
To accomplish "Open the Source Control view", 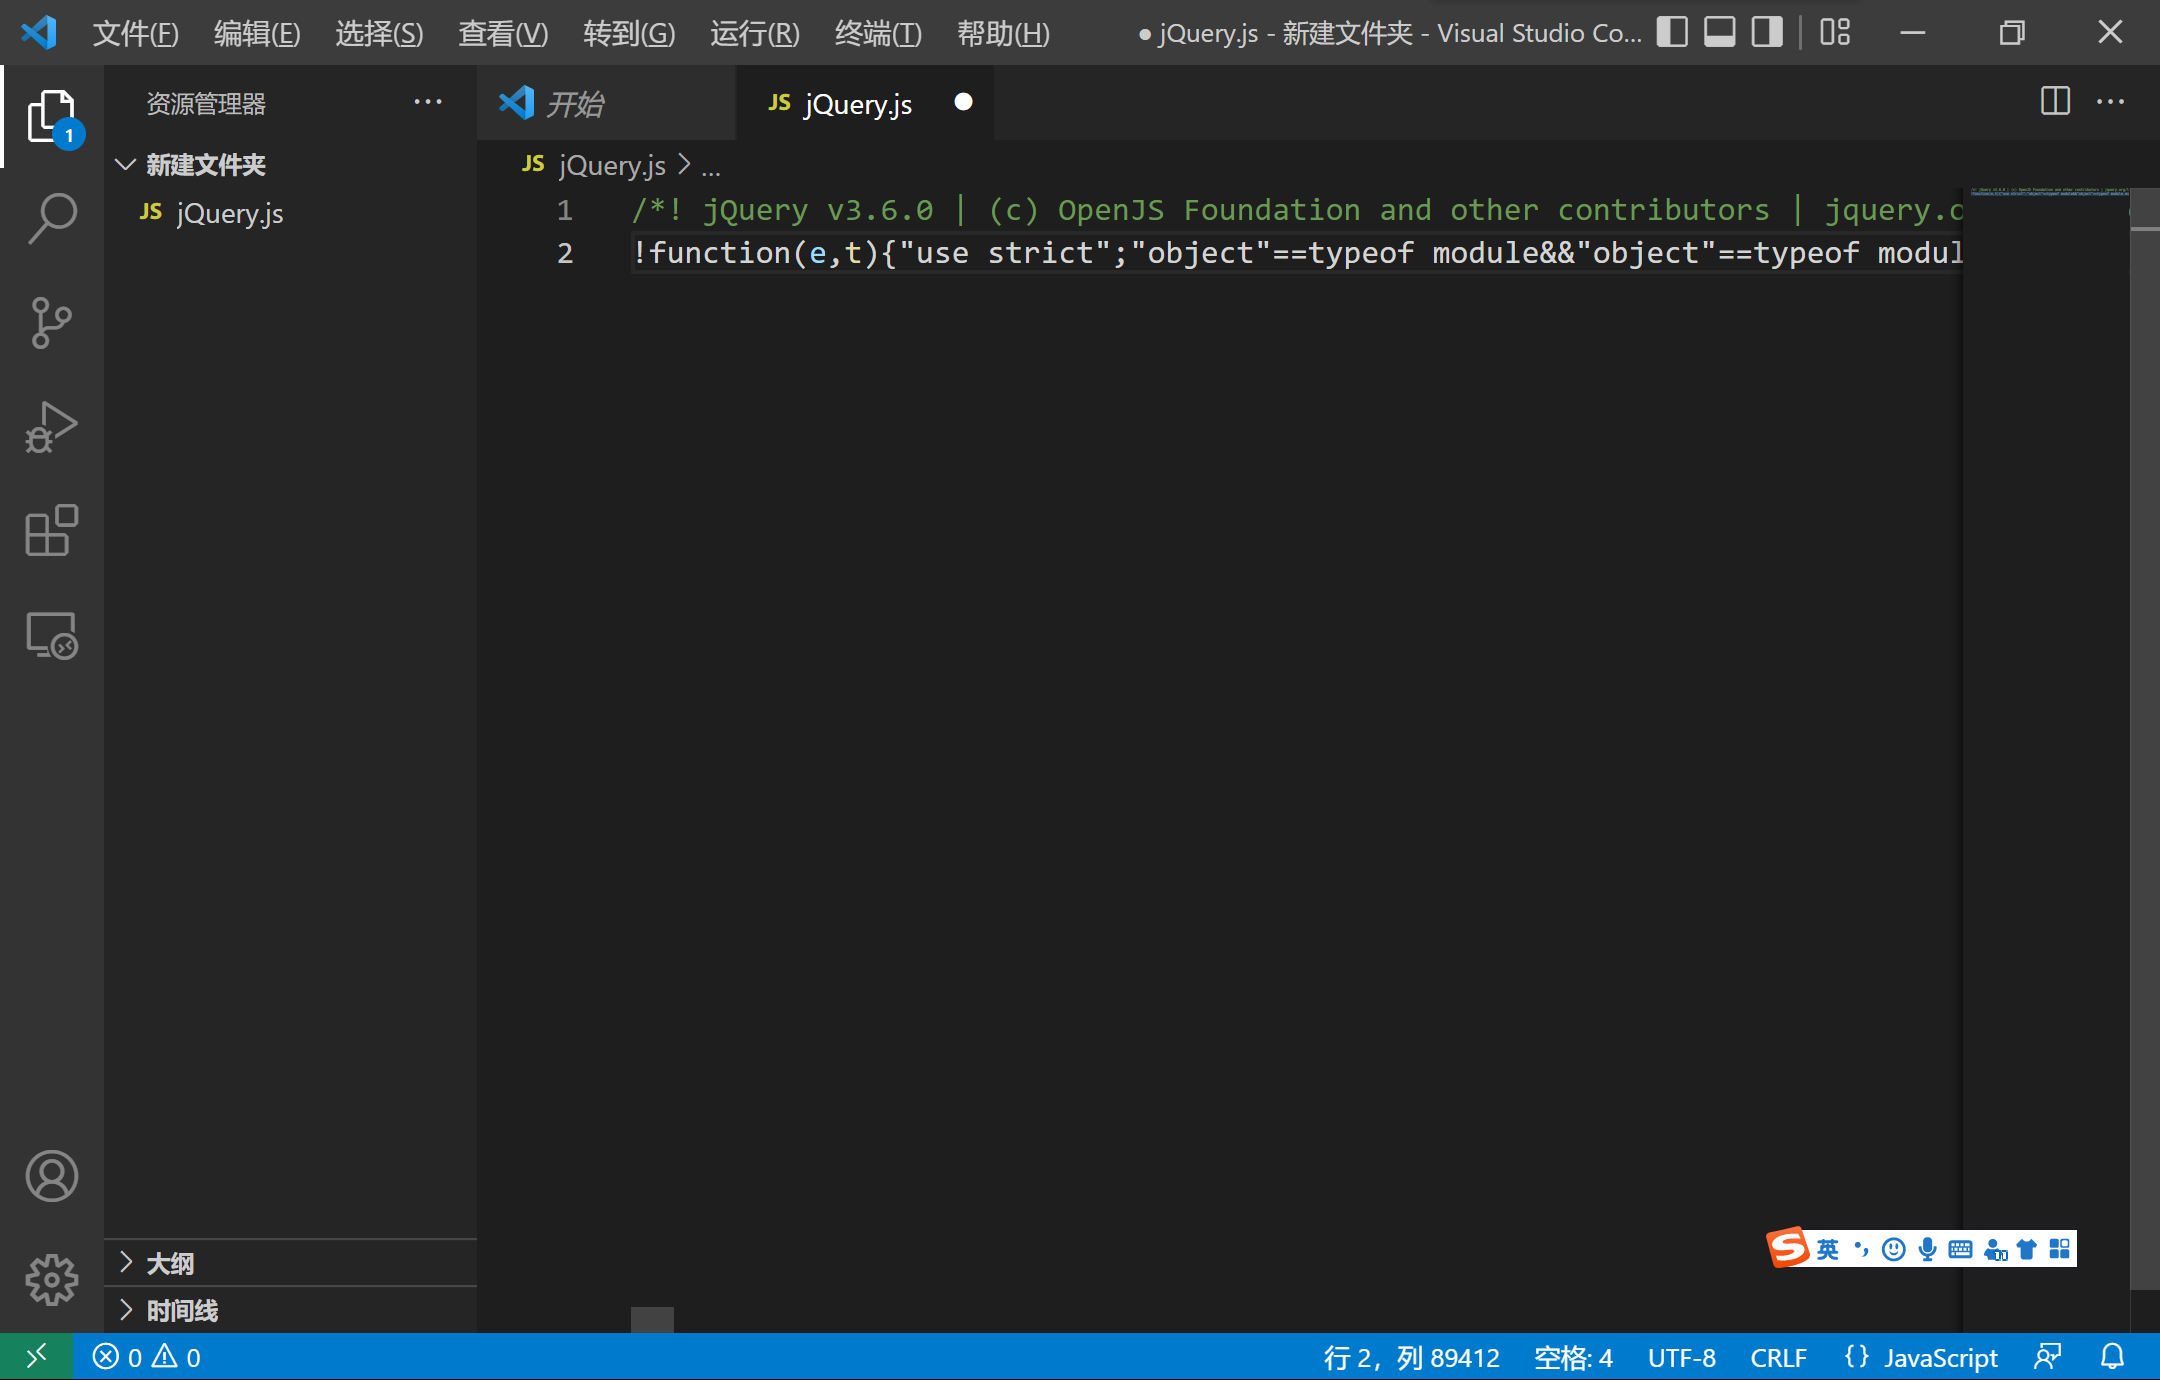I will 52,323.
